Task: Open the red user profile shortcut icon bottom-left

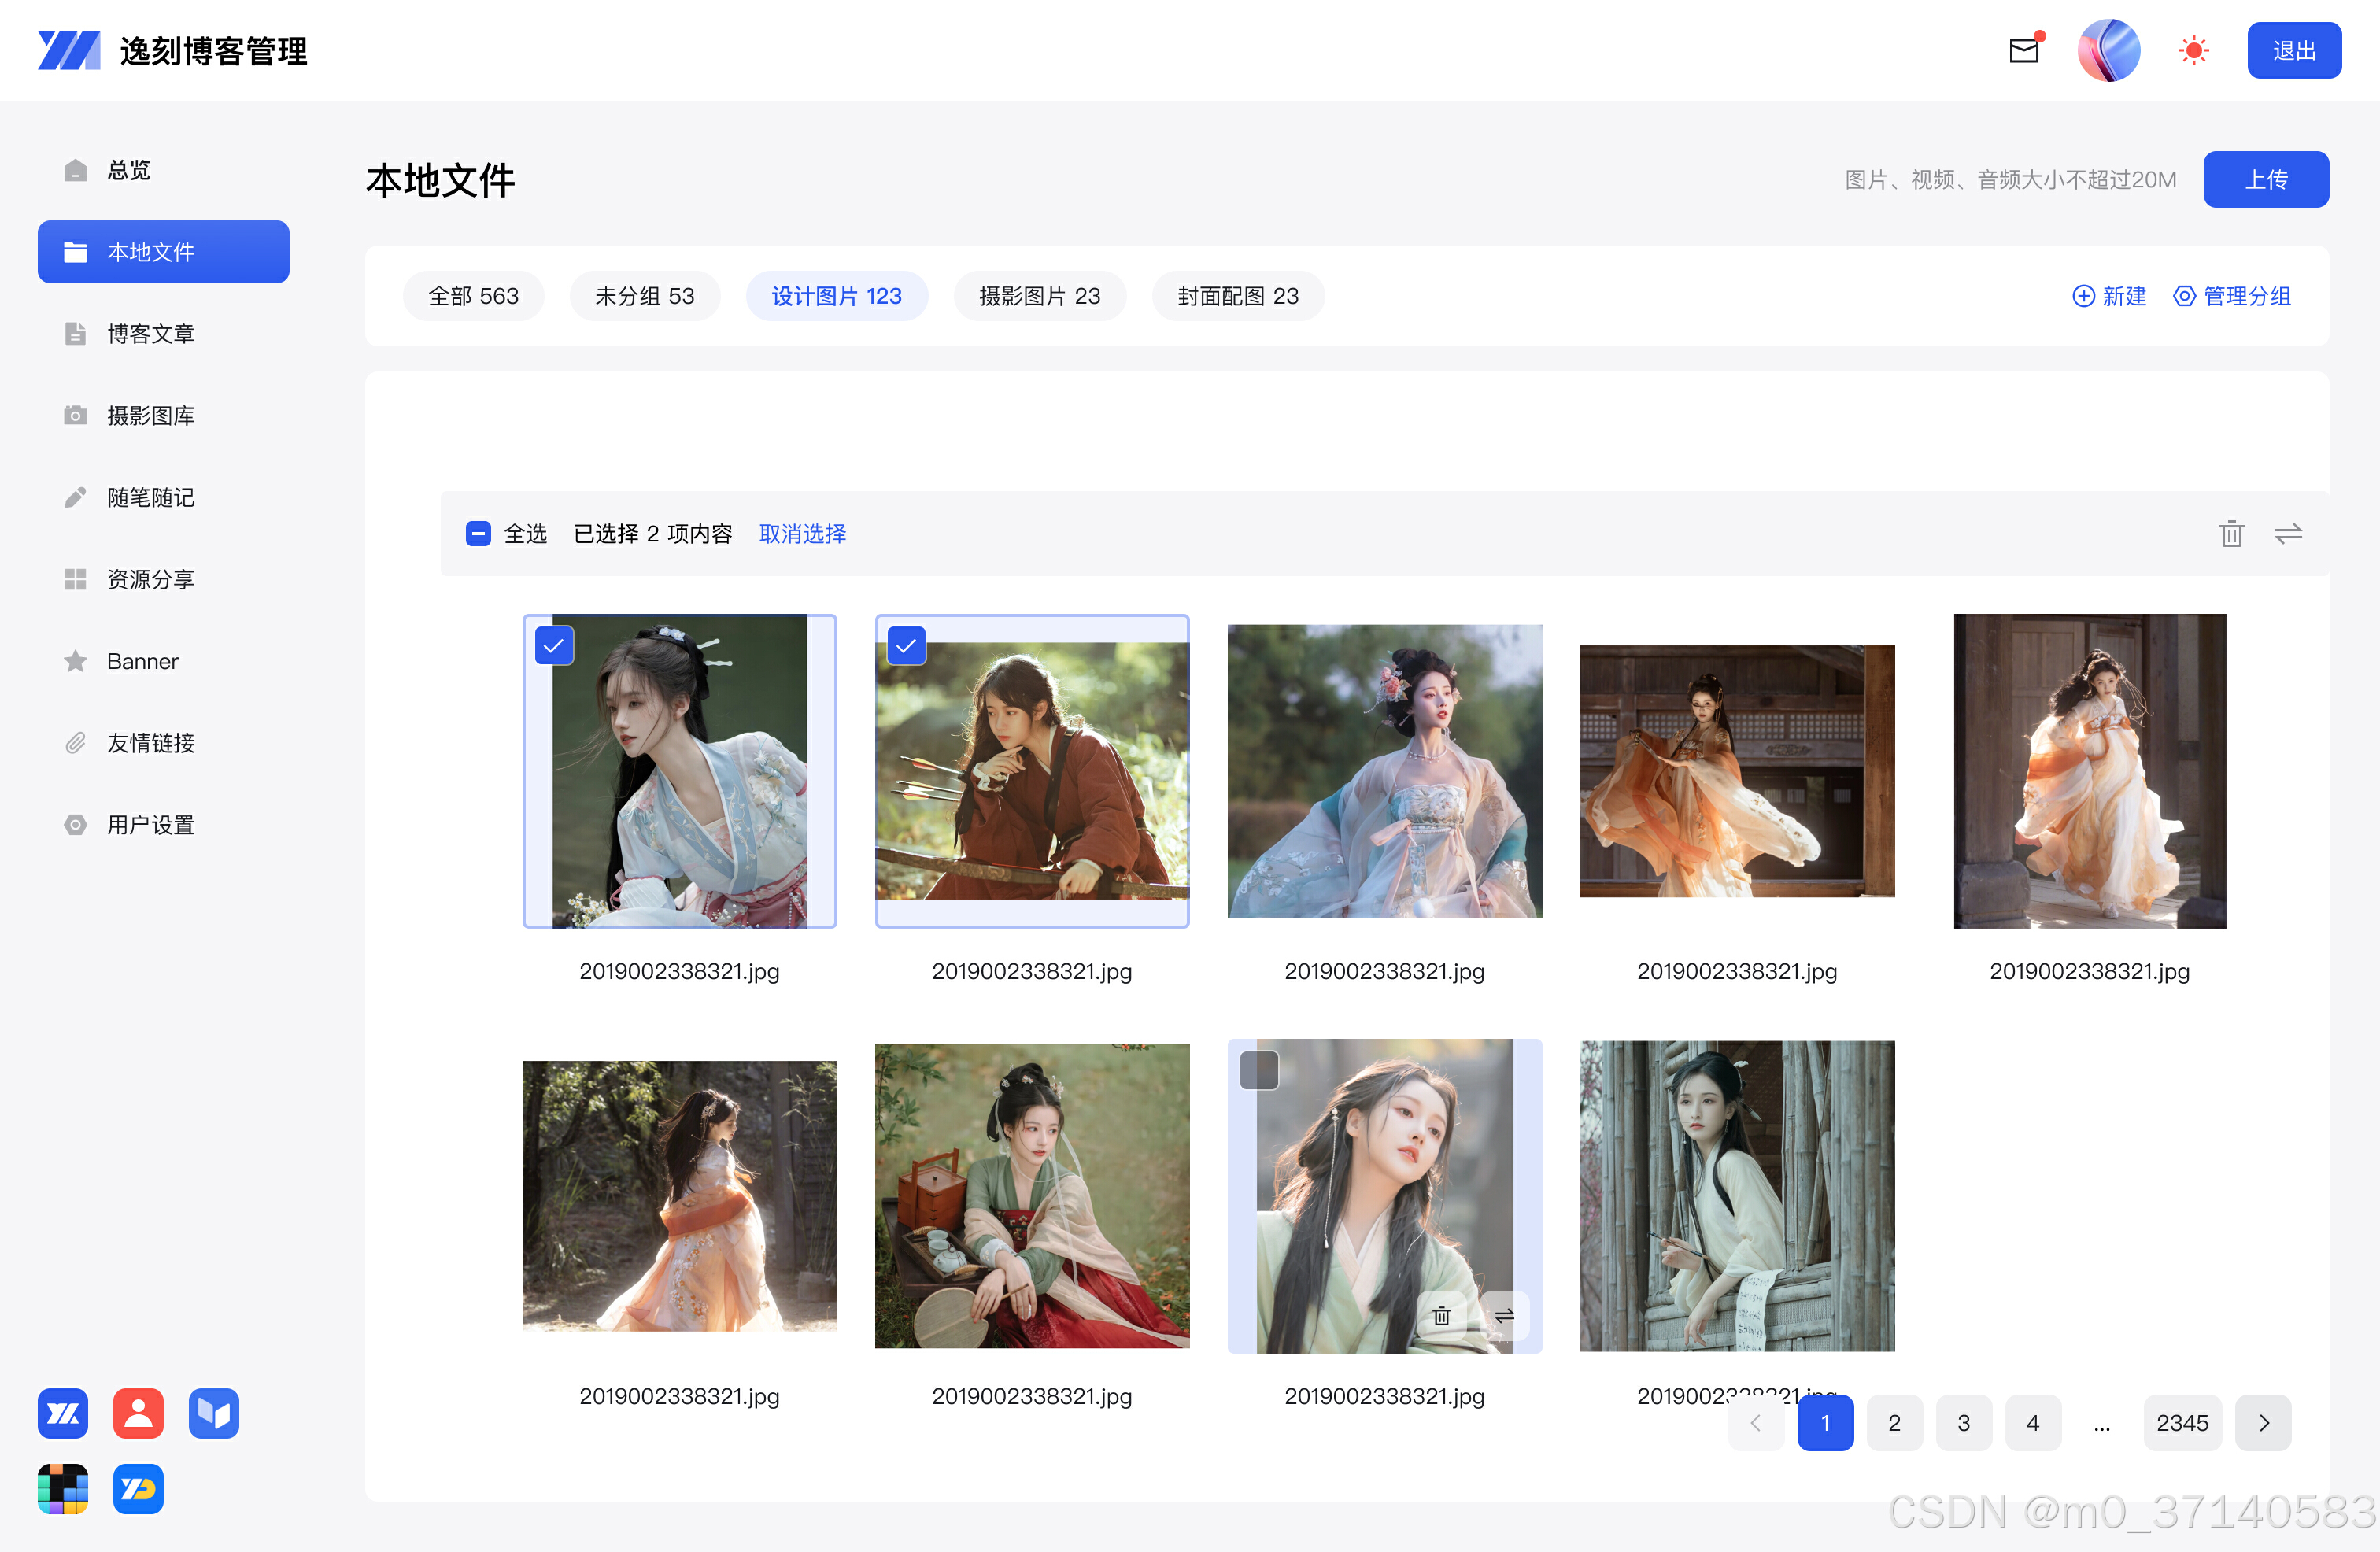Action: [137, 1413]
